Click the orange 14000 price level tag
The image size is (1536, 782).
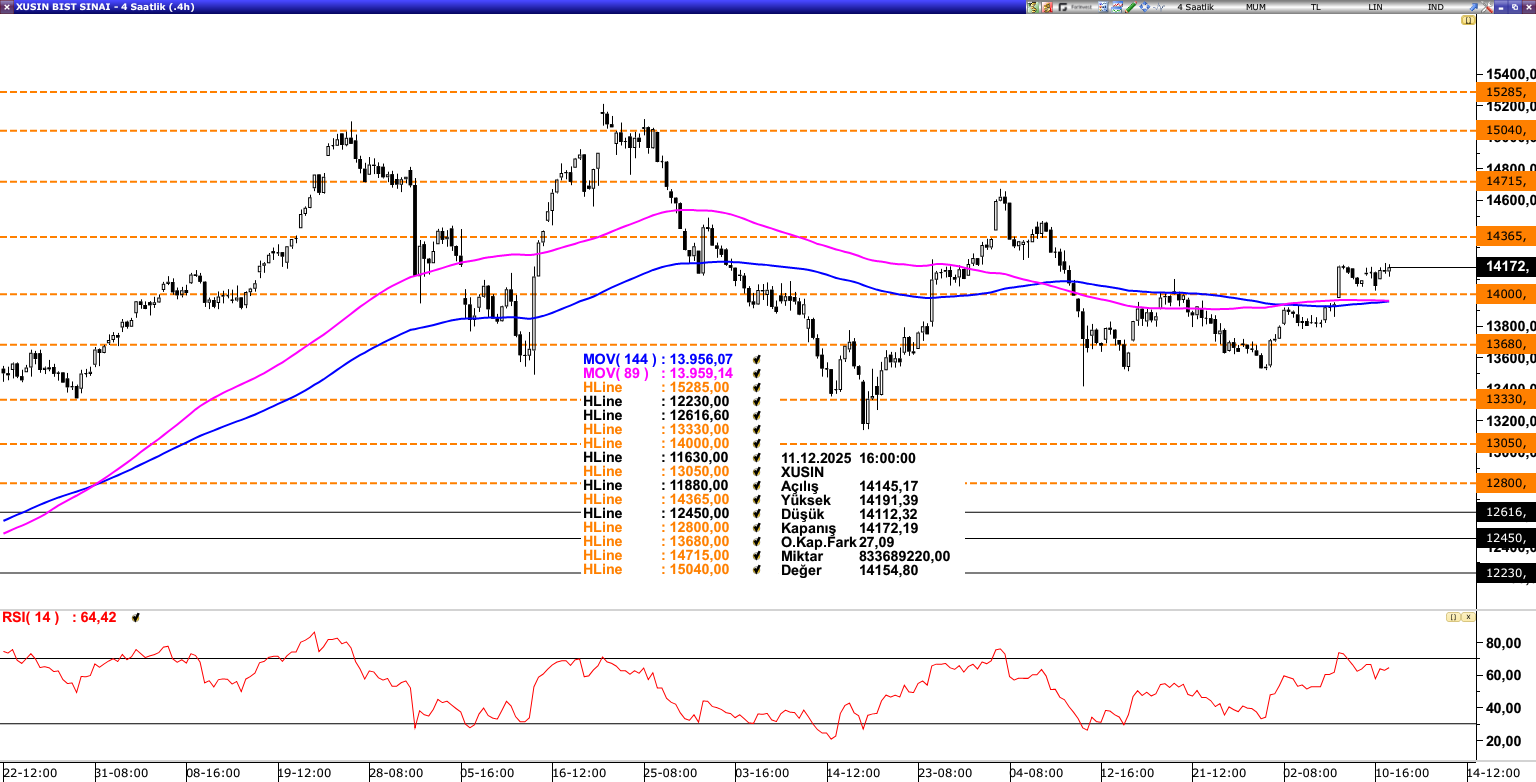tap(1505, 294)
